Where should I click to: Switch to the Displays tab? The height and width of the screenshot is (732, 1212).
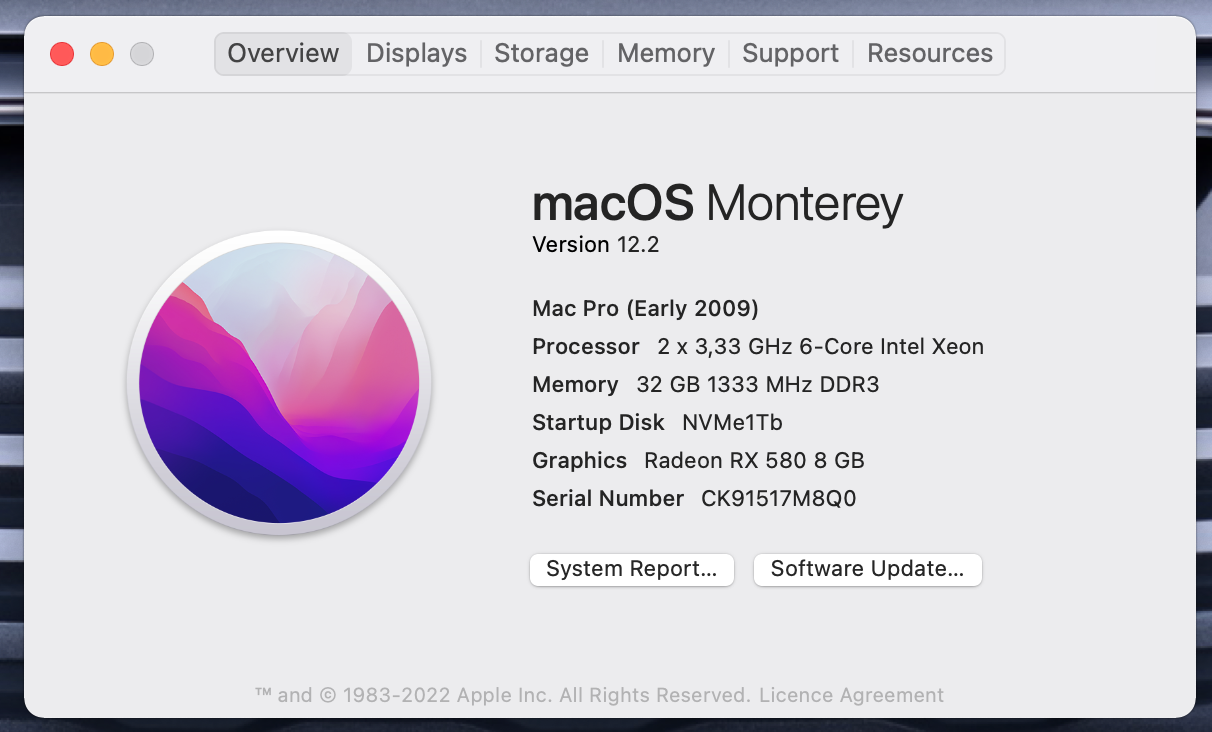416,54
